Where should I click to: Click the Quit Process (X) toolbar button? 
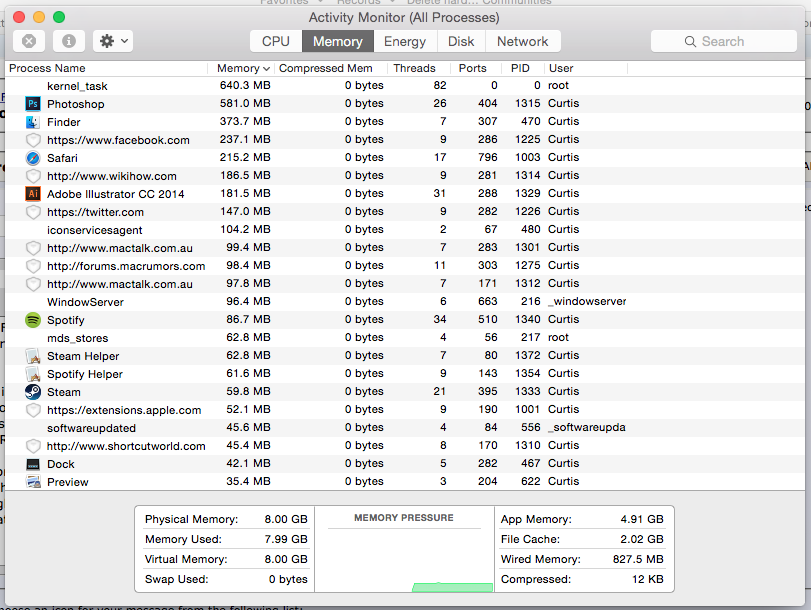pyautogui.click(x=29, y=41)
